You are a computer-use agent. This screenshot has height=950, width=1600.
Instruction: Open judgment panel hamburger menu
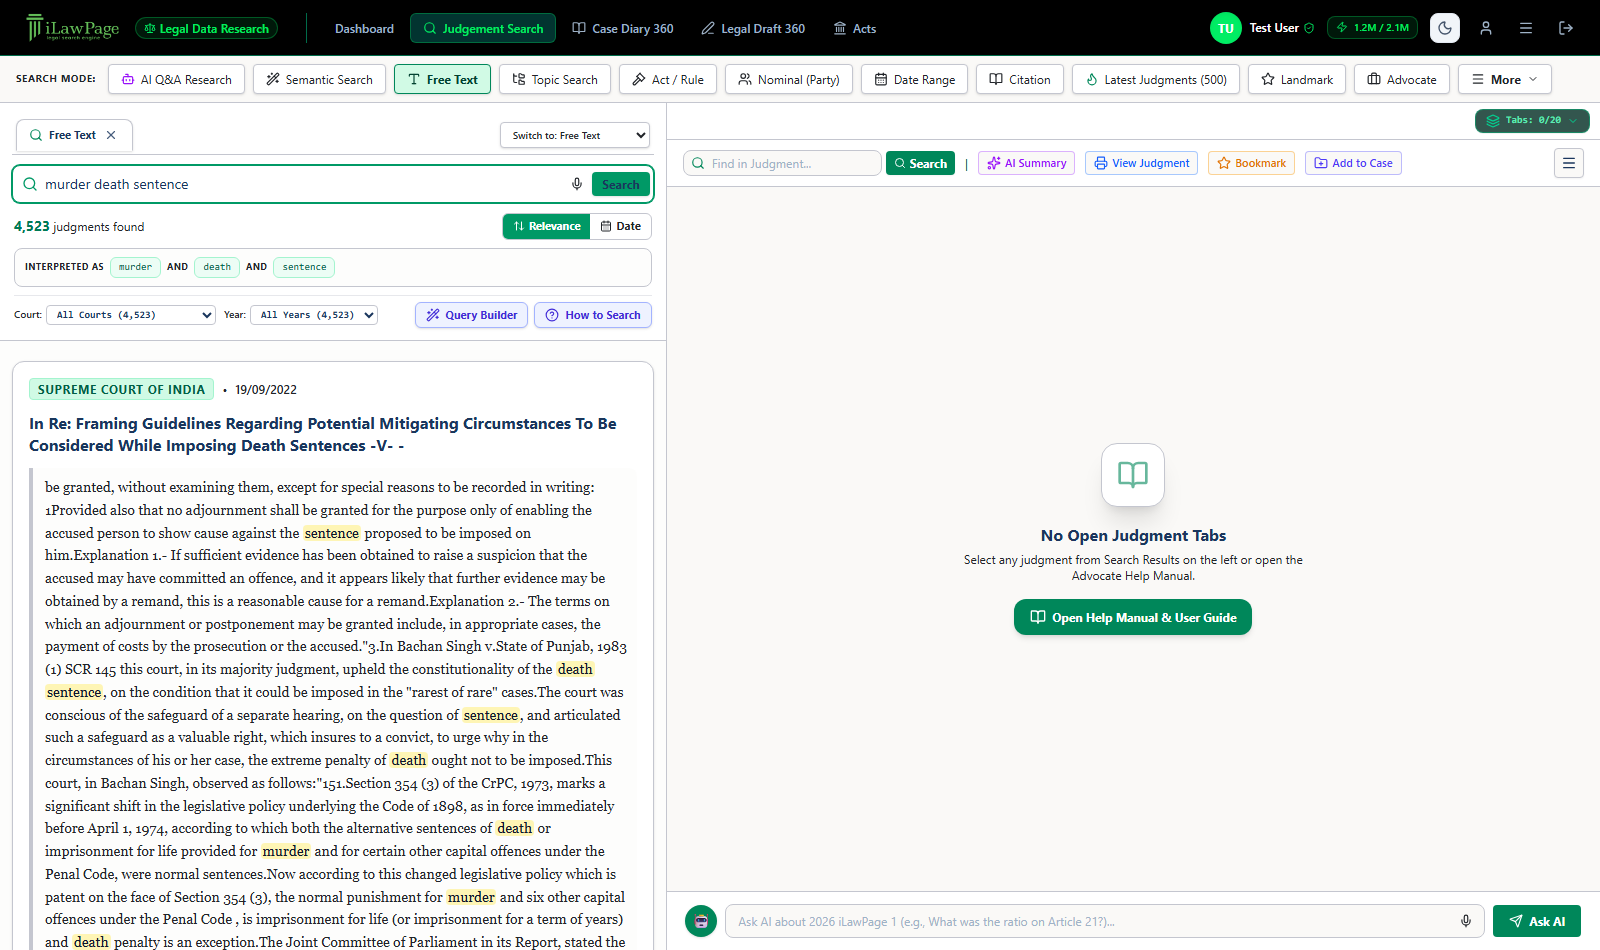pos(1569,163)
